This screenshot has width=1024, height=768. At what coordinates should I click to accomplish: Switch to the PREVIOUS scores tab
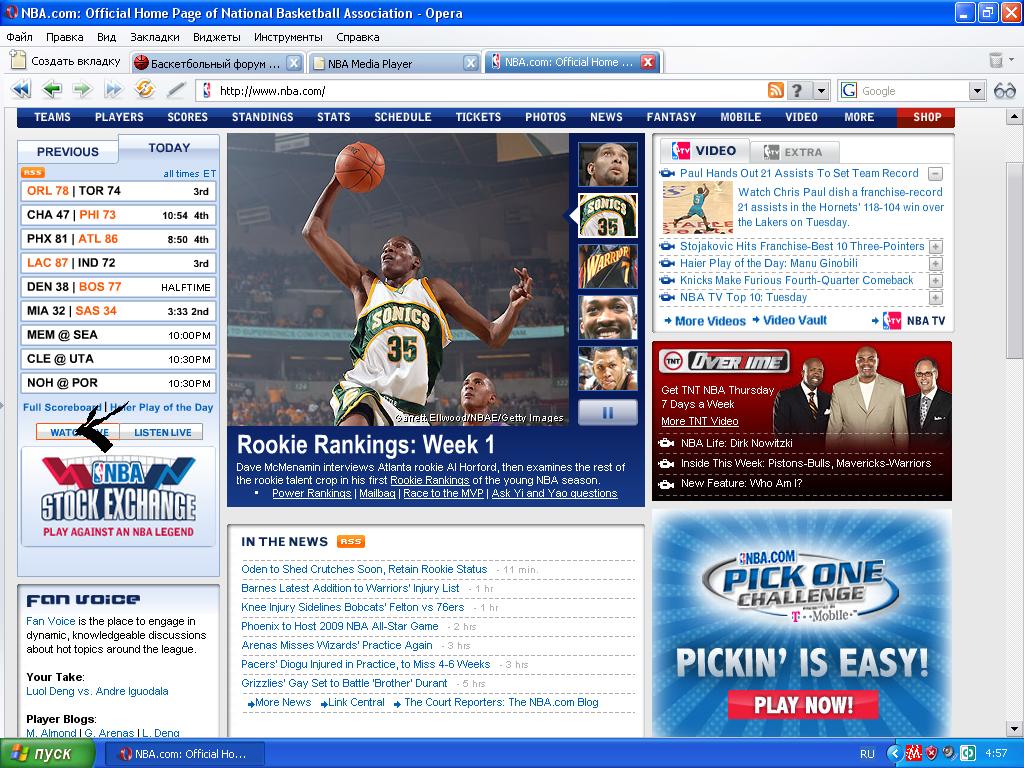[68, 152]
